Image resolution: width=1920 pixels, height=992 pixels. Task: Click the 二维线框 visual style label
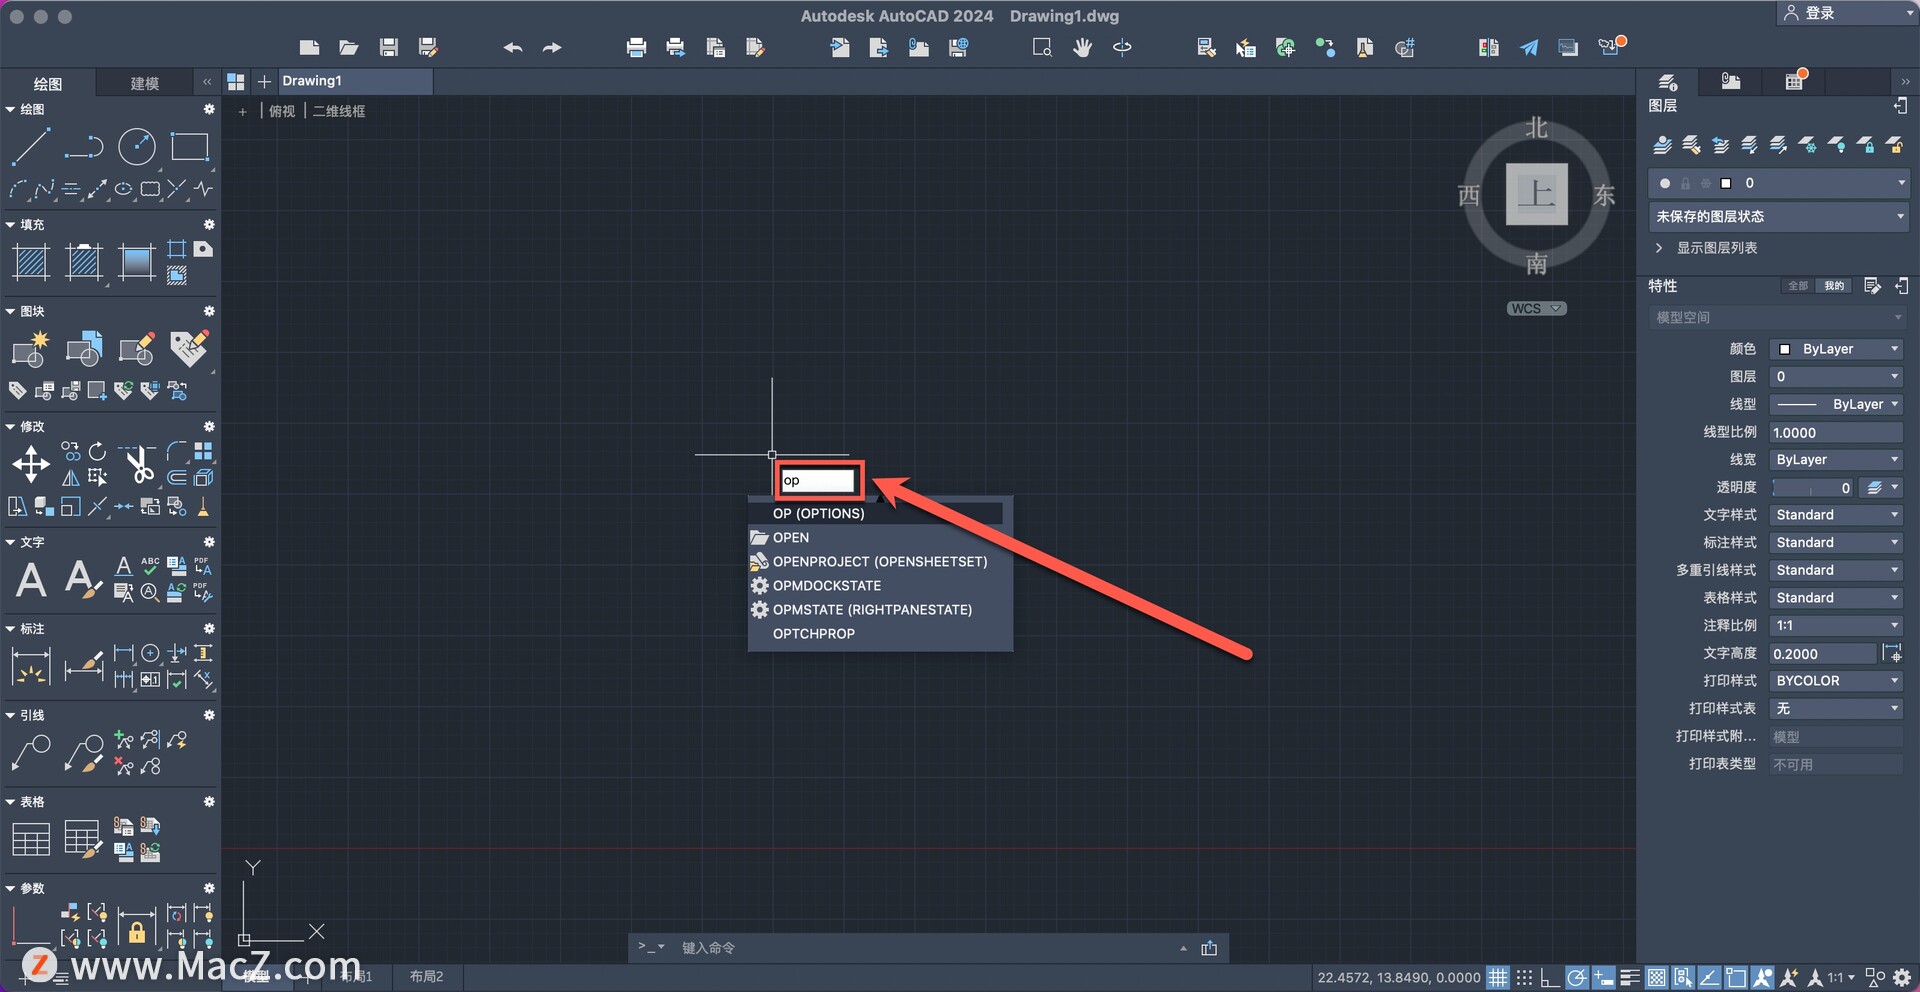click(339, 111)
